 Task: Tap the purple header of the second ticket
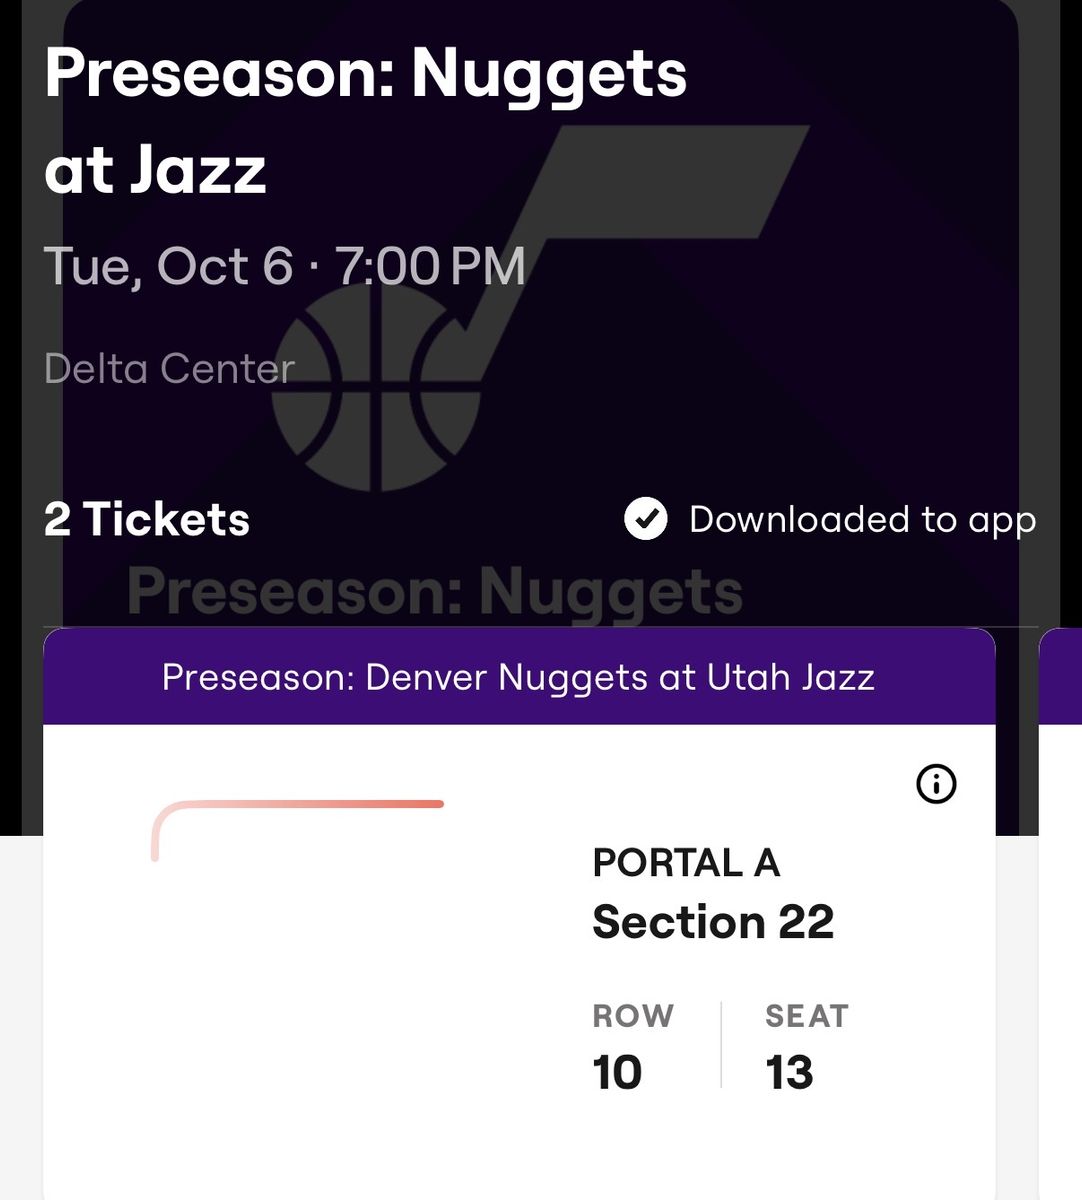[x=1061, y=677]
